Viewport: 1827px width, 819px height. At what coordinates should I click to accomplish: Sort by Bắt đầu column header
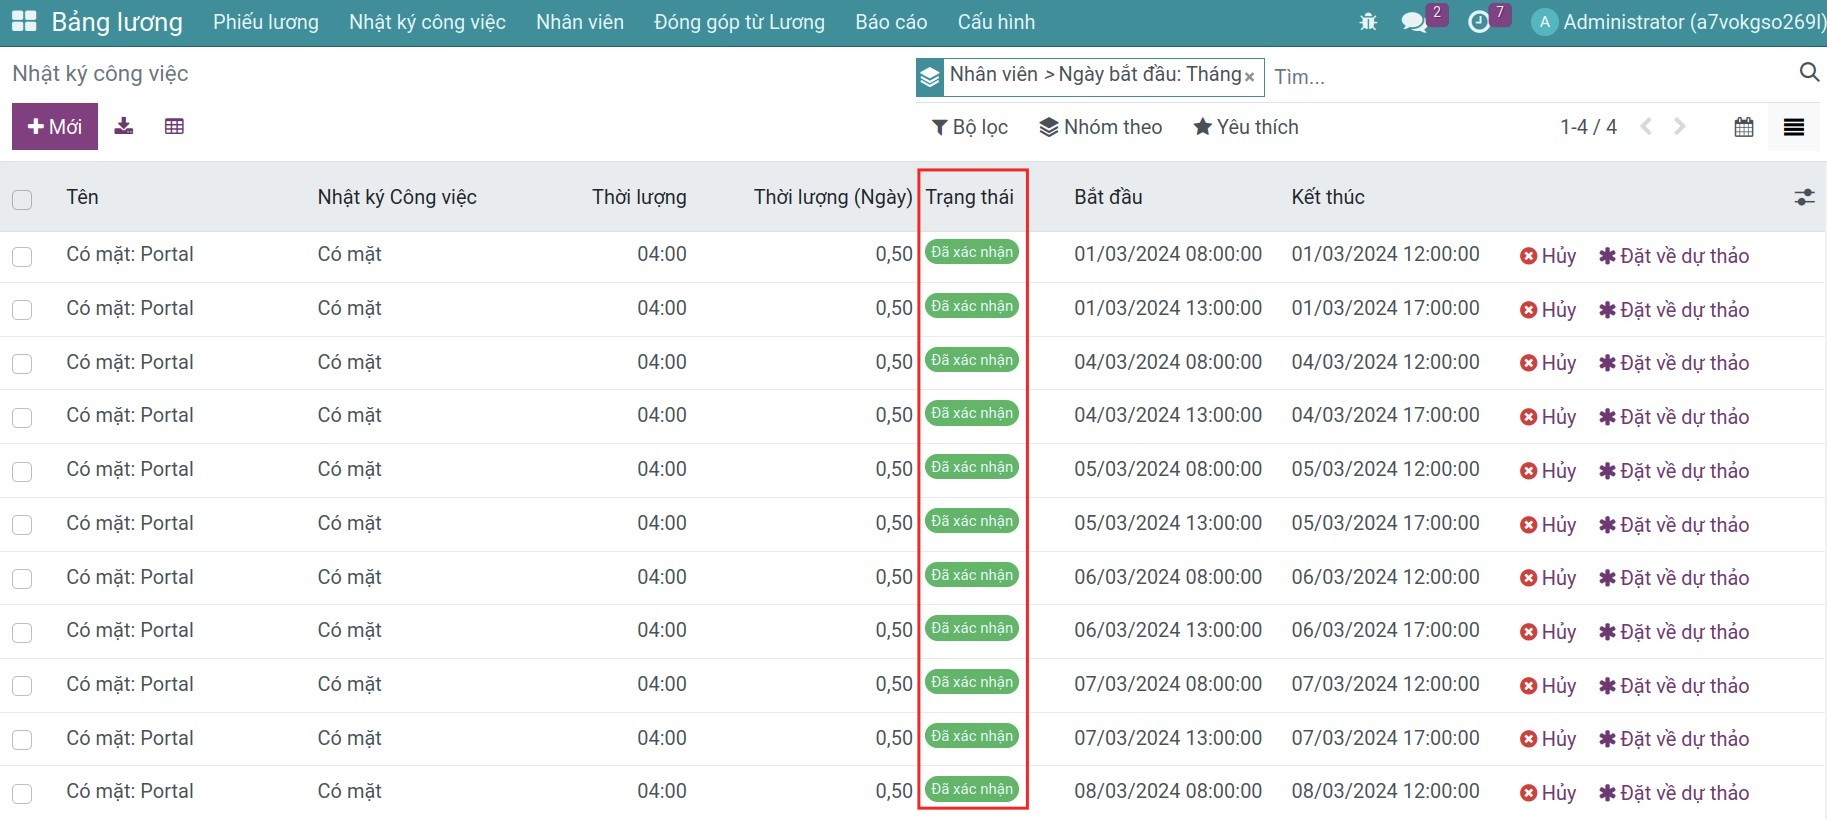point(1108,197)
